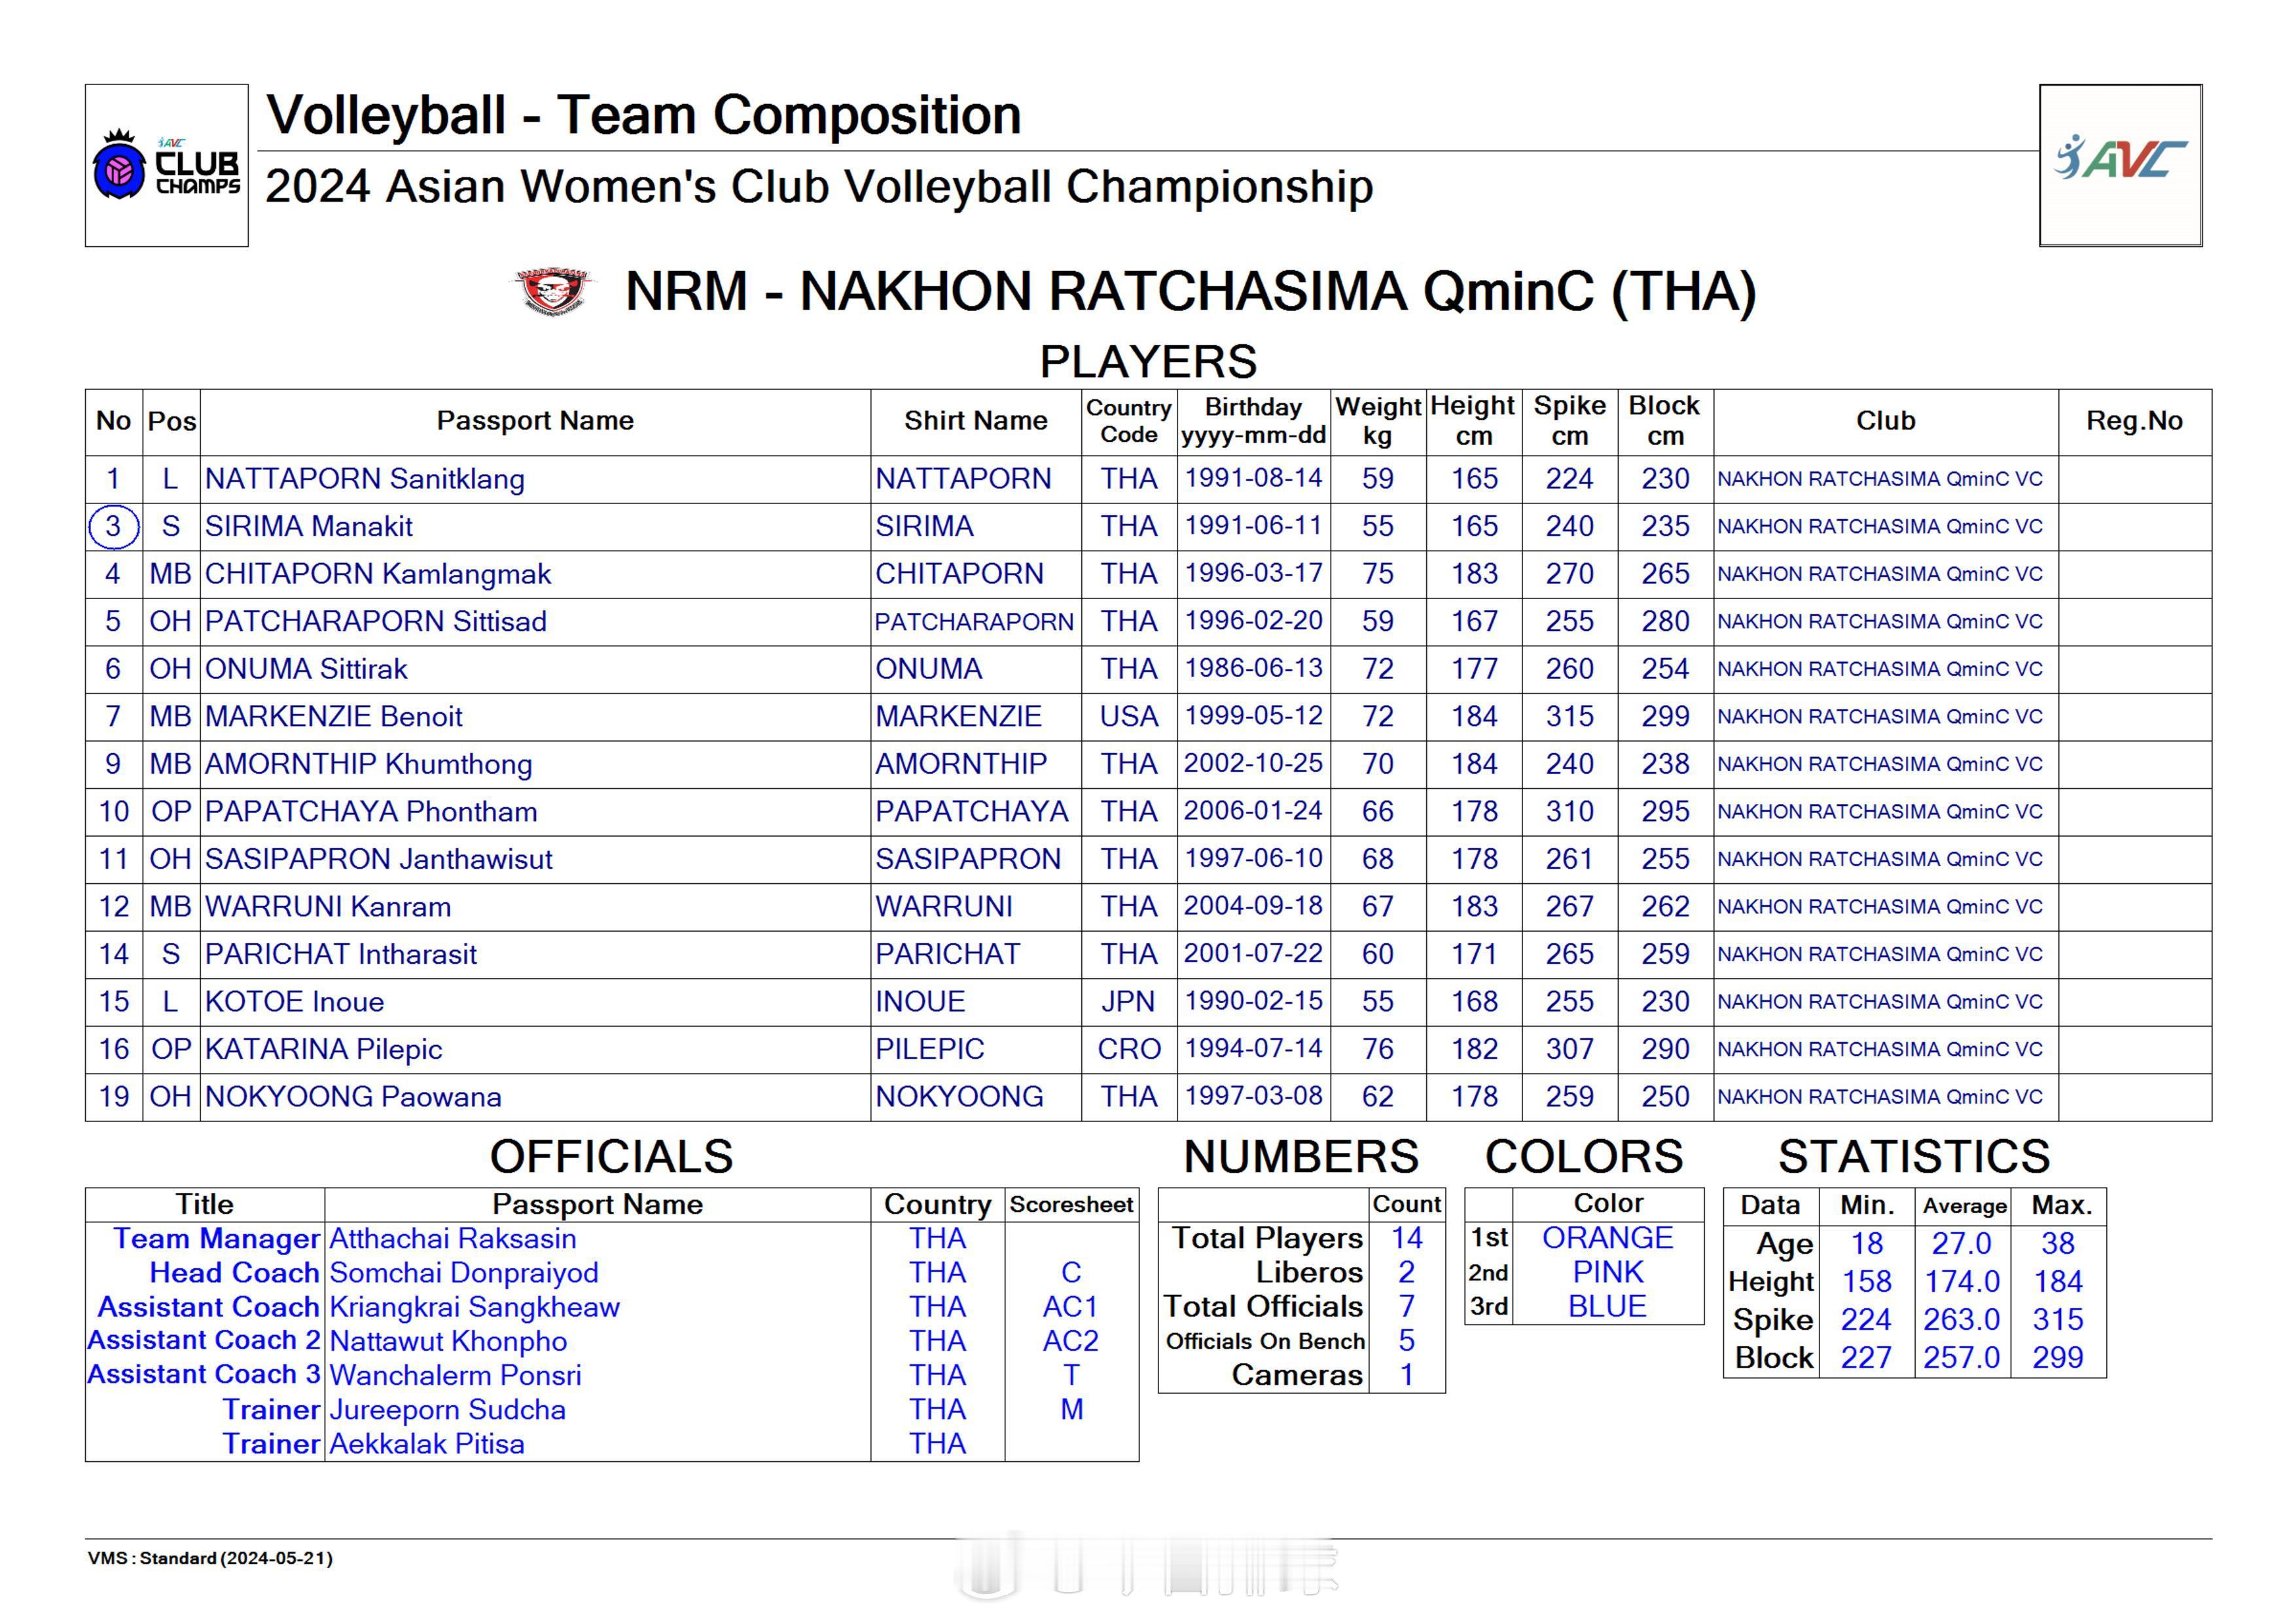Click KOTOE Inoue passport name

(x=295, y=1001)
